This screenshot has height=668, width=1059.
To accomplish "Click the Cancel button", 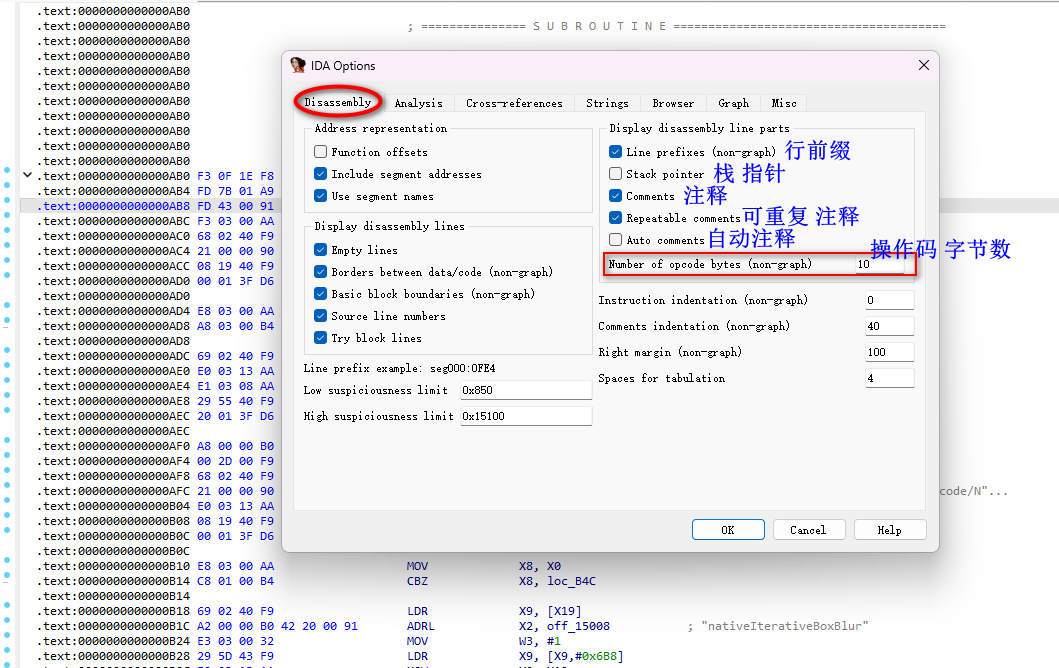I will pyautogui.click(x=808, y=530).
